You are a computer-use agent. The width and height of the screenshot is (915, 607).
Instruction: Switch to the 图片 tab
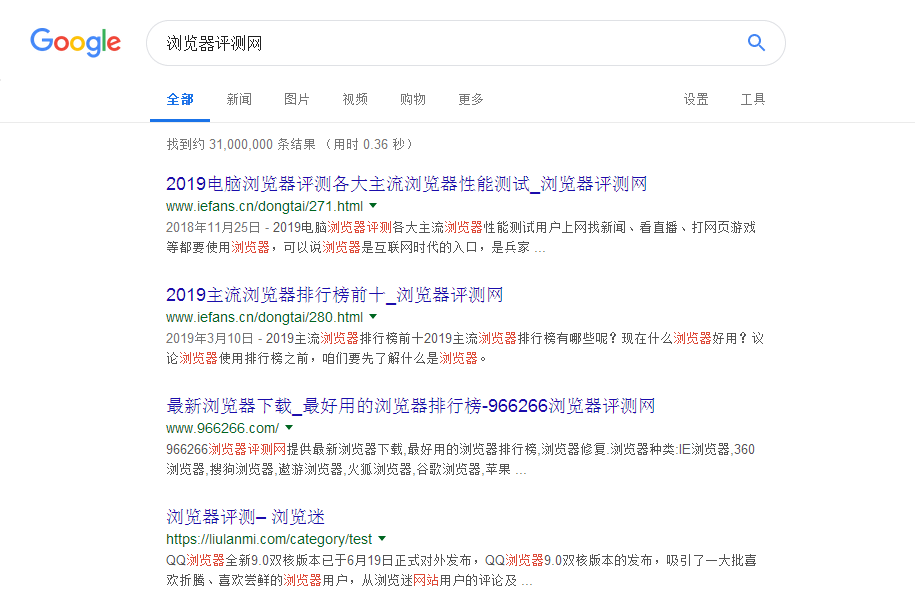(x=297, y=100)
